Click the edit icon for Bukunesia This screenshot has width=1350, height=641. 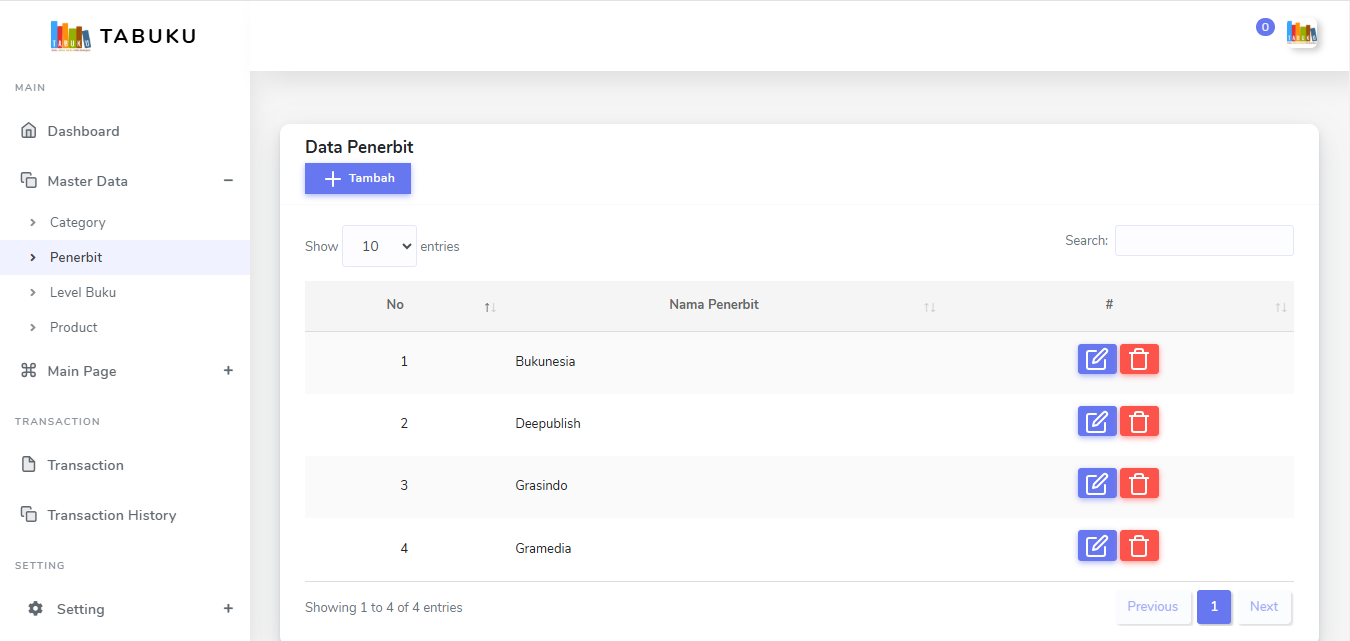[1096, 359]
